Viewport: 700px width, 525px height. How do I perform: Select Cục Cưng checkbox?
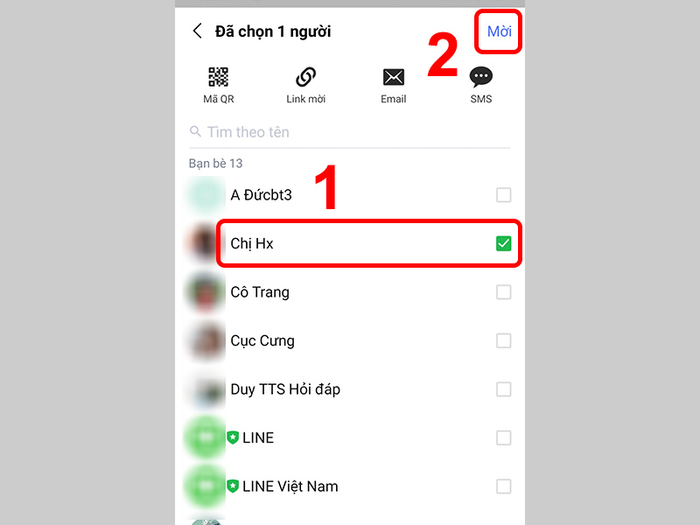tap(504, 341)
